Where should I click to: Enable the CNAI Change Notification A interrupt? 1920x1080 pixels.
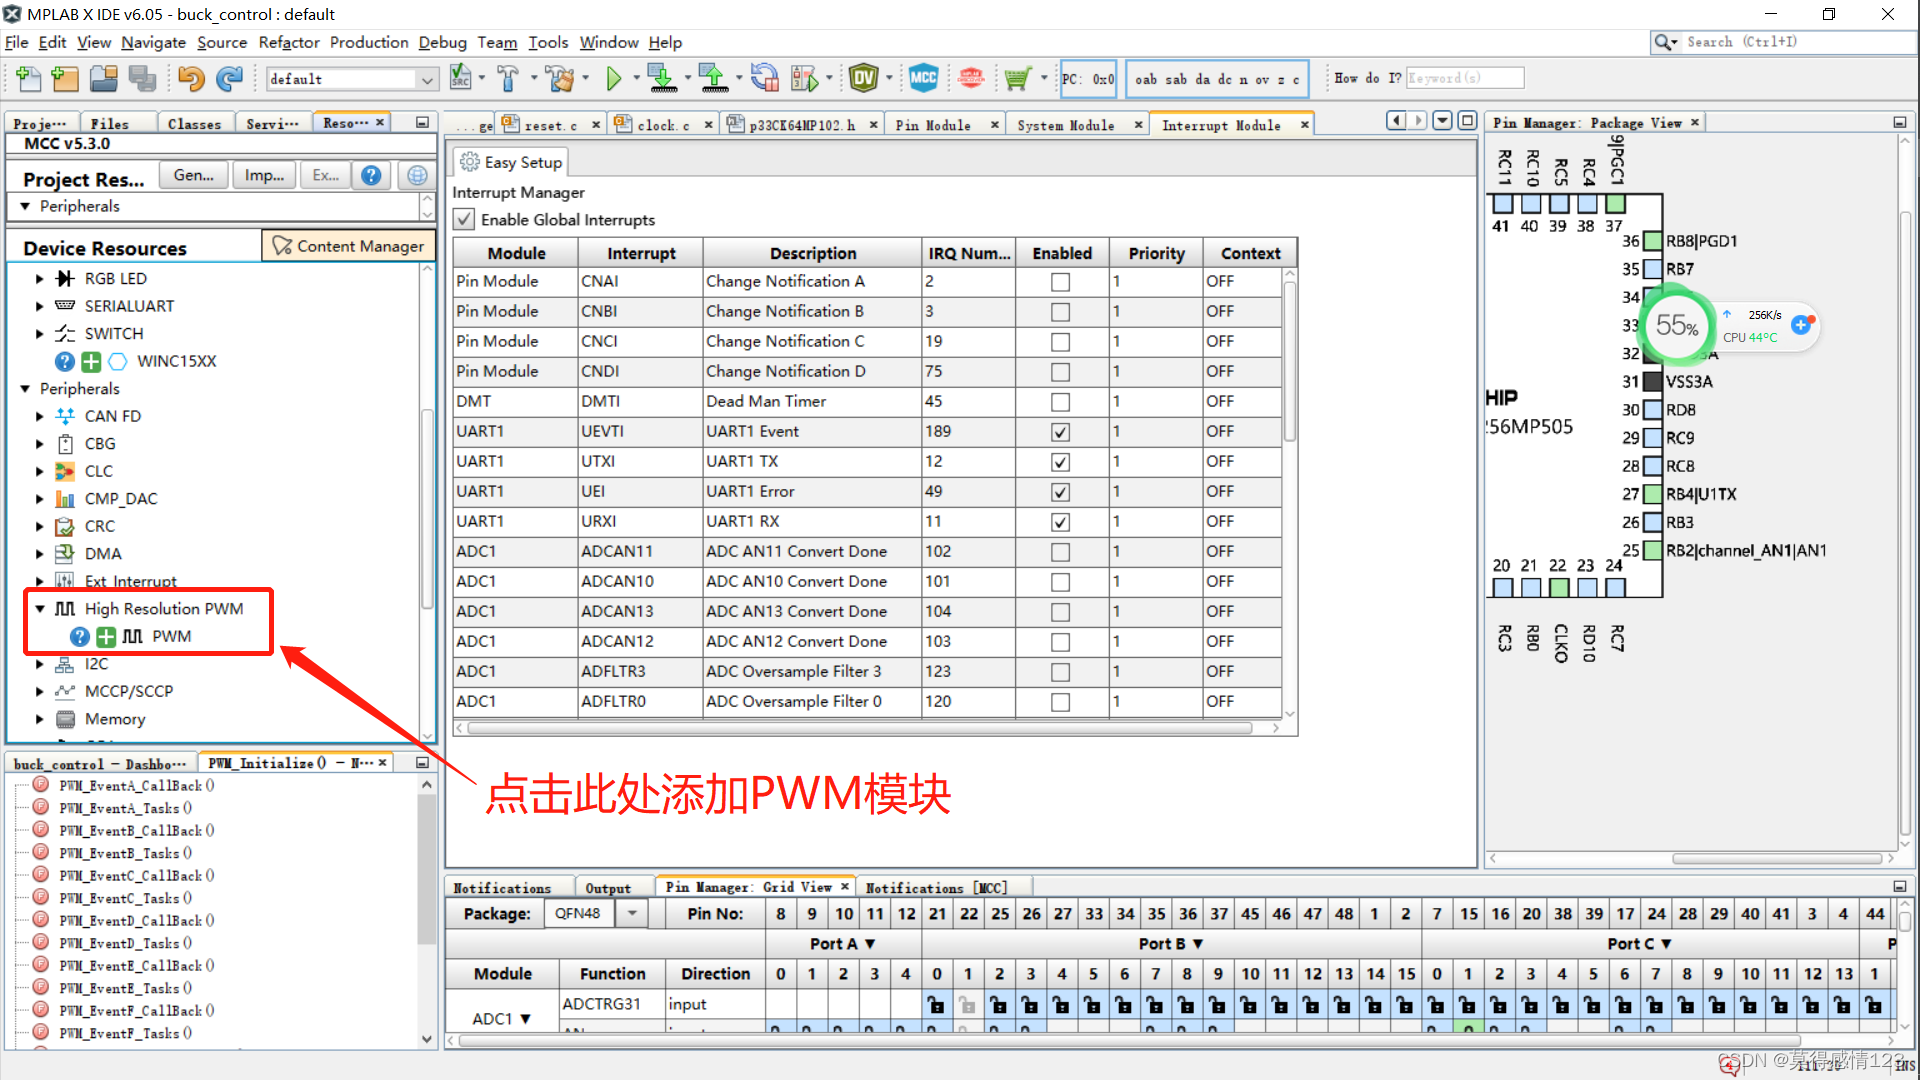point(1060,281)
